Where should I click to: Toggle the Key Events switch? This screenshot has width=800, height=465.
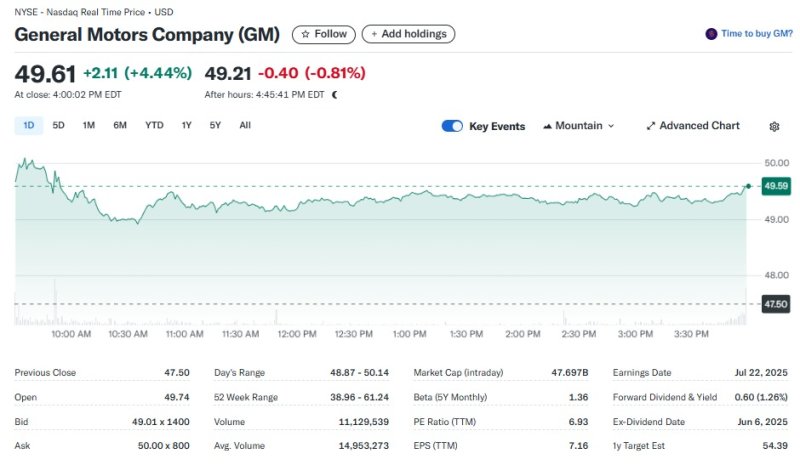(x=452, y=126)
